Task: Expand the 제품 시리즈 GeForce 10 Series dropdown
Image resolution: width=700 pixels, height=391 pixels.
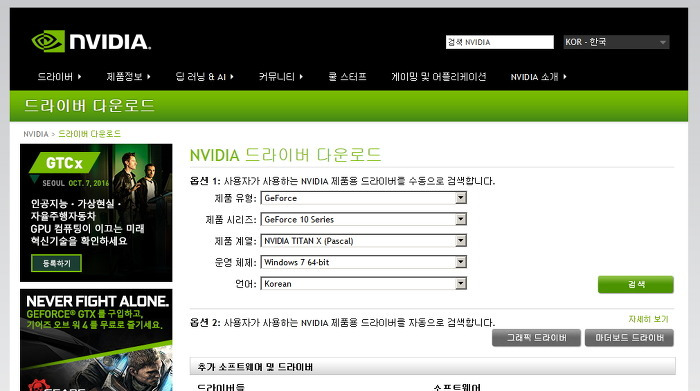Action: [363, 219]
